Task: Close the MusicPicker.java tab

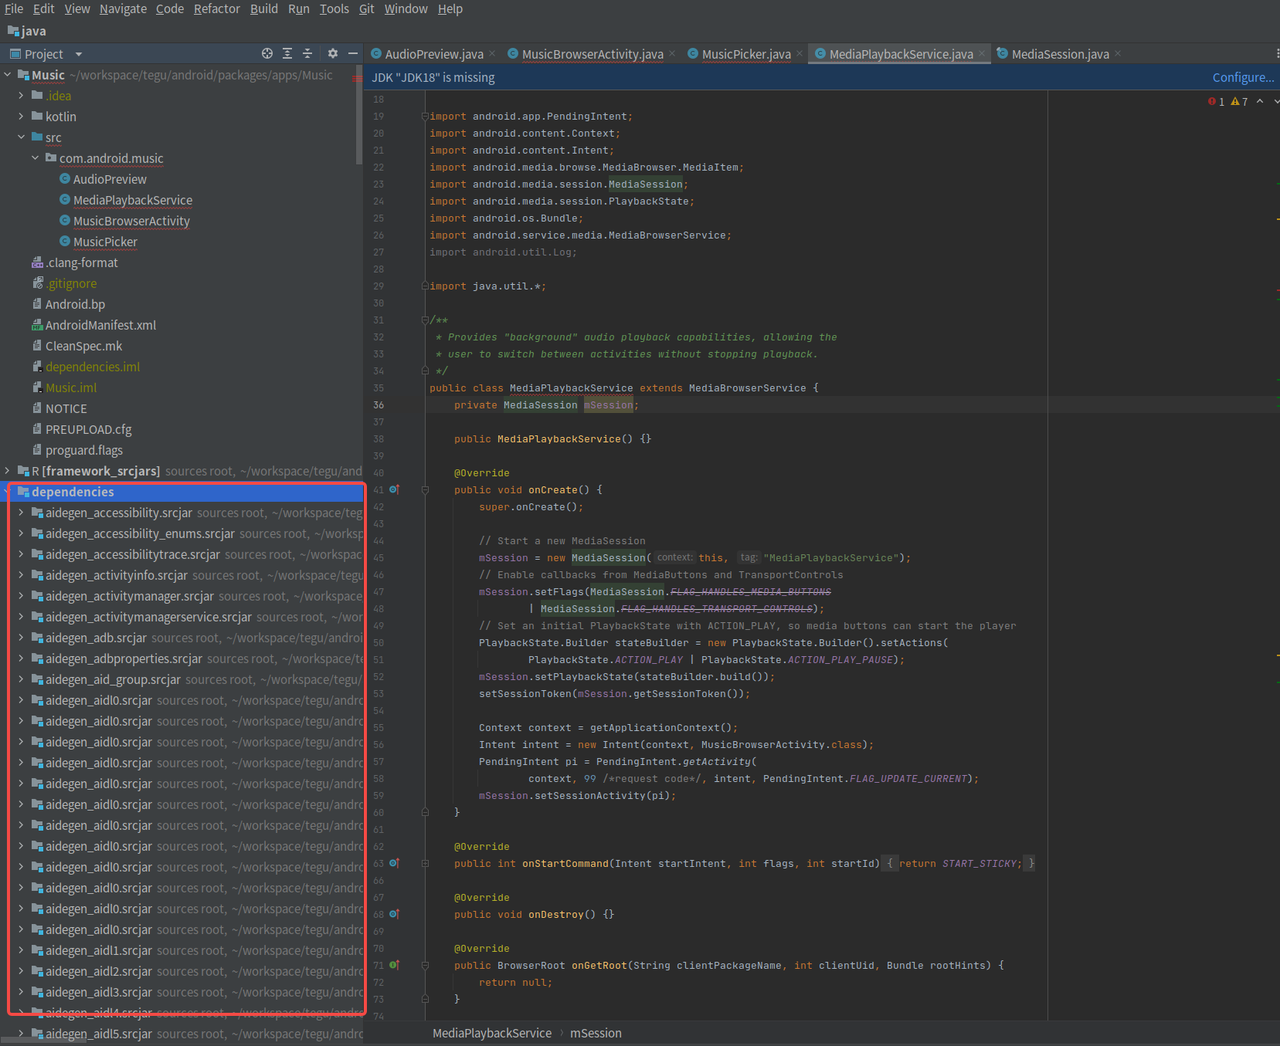Action: click(x=800, y=54)
